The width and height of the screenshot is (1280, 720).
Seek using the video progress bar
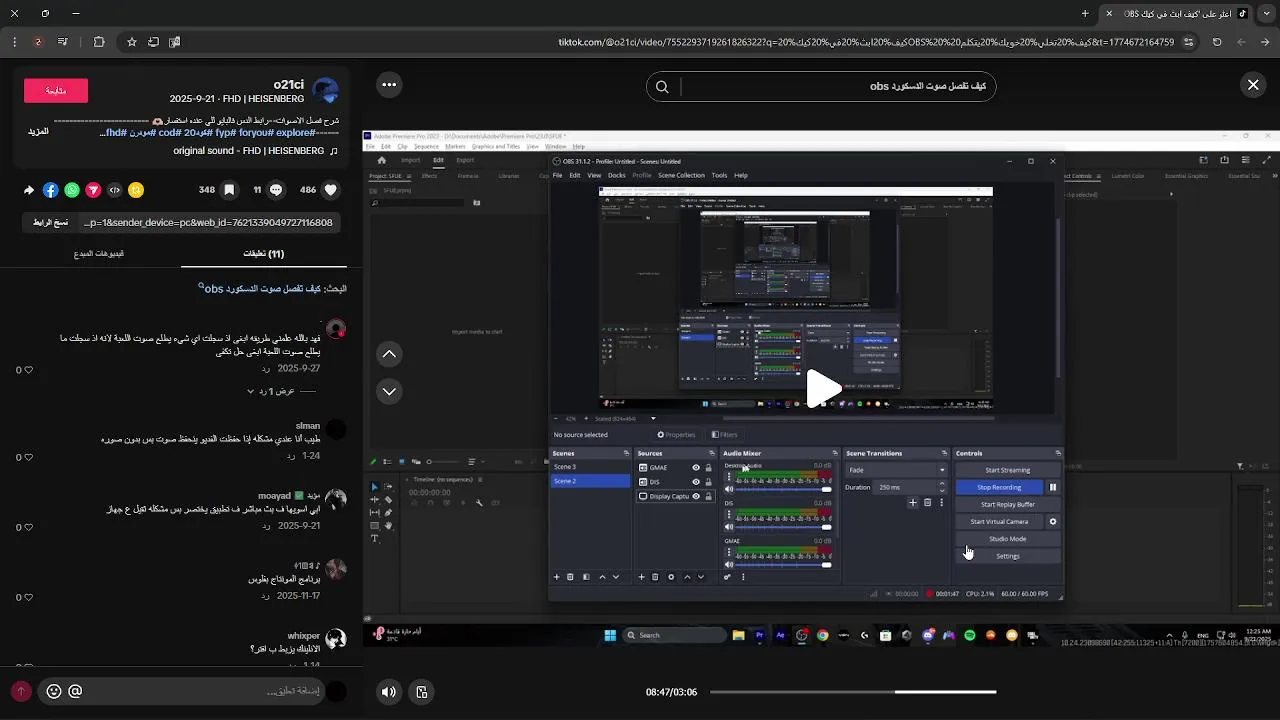[853, 692]
